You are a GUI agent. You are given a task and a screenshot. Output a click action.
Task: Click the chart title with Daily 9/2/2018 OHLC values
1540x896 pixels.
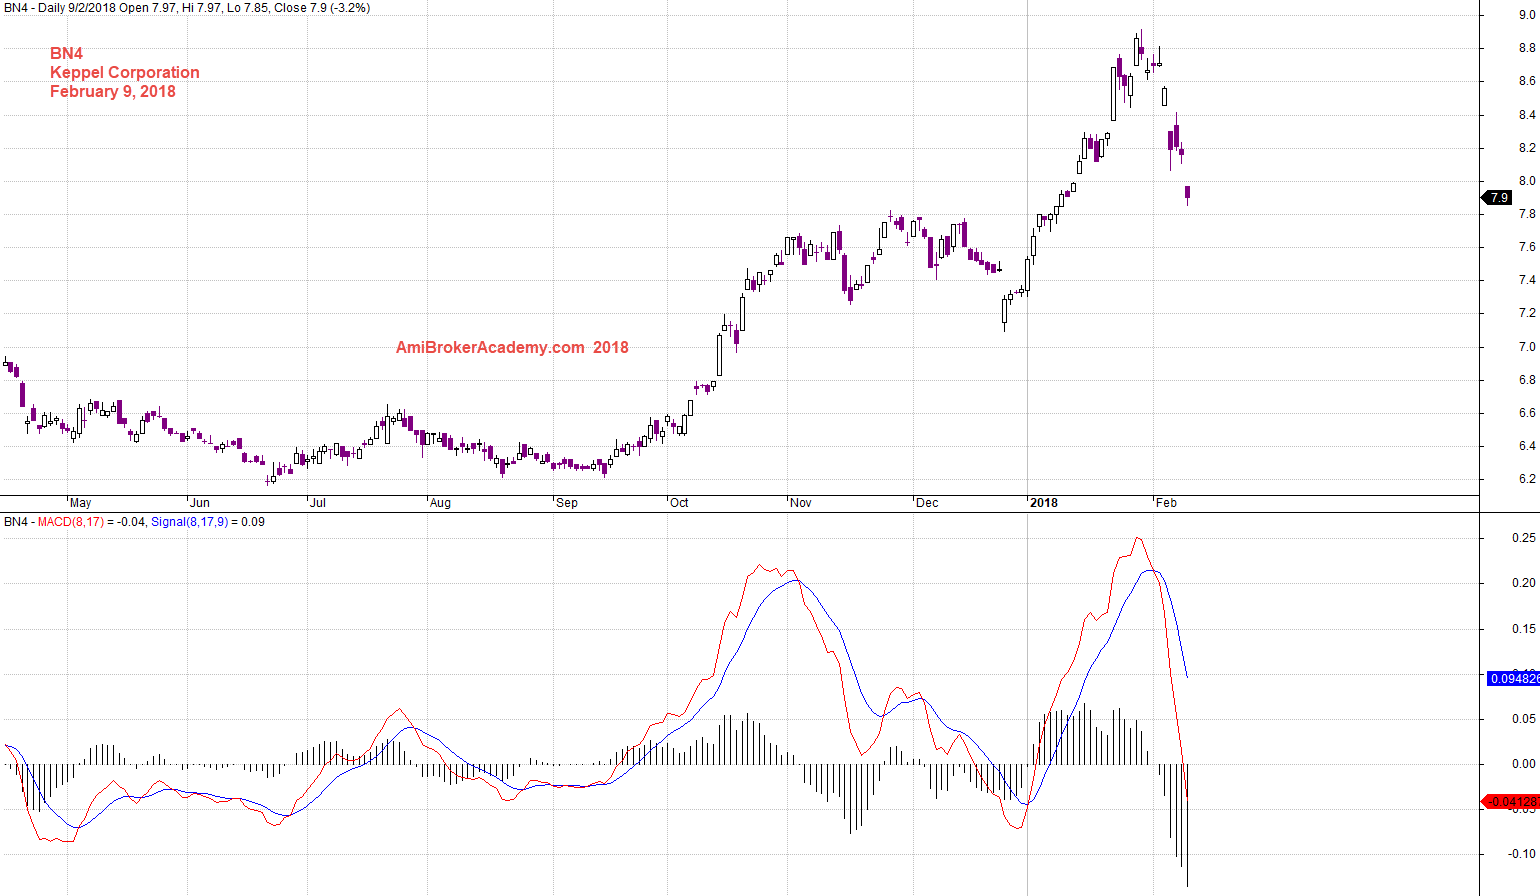pyautogui.click(x=187, y=8)
